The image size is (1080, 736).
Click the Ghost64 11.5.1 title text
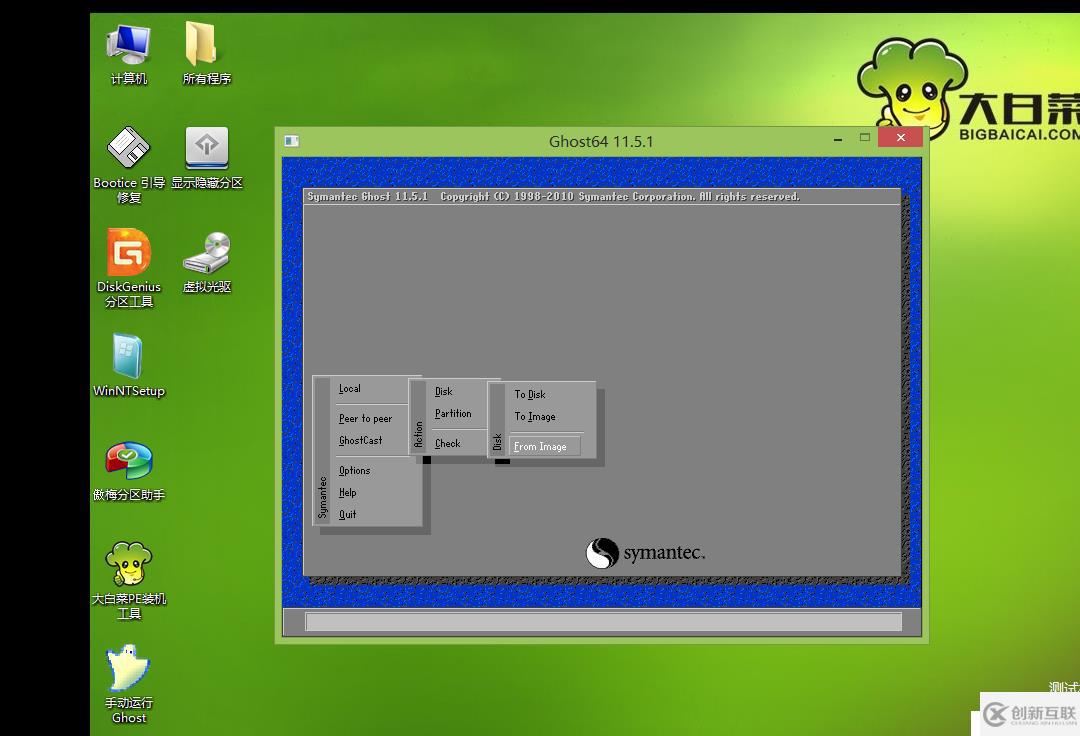point(601,142)
